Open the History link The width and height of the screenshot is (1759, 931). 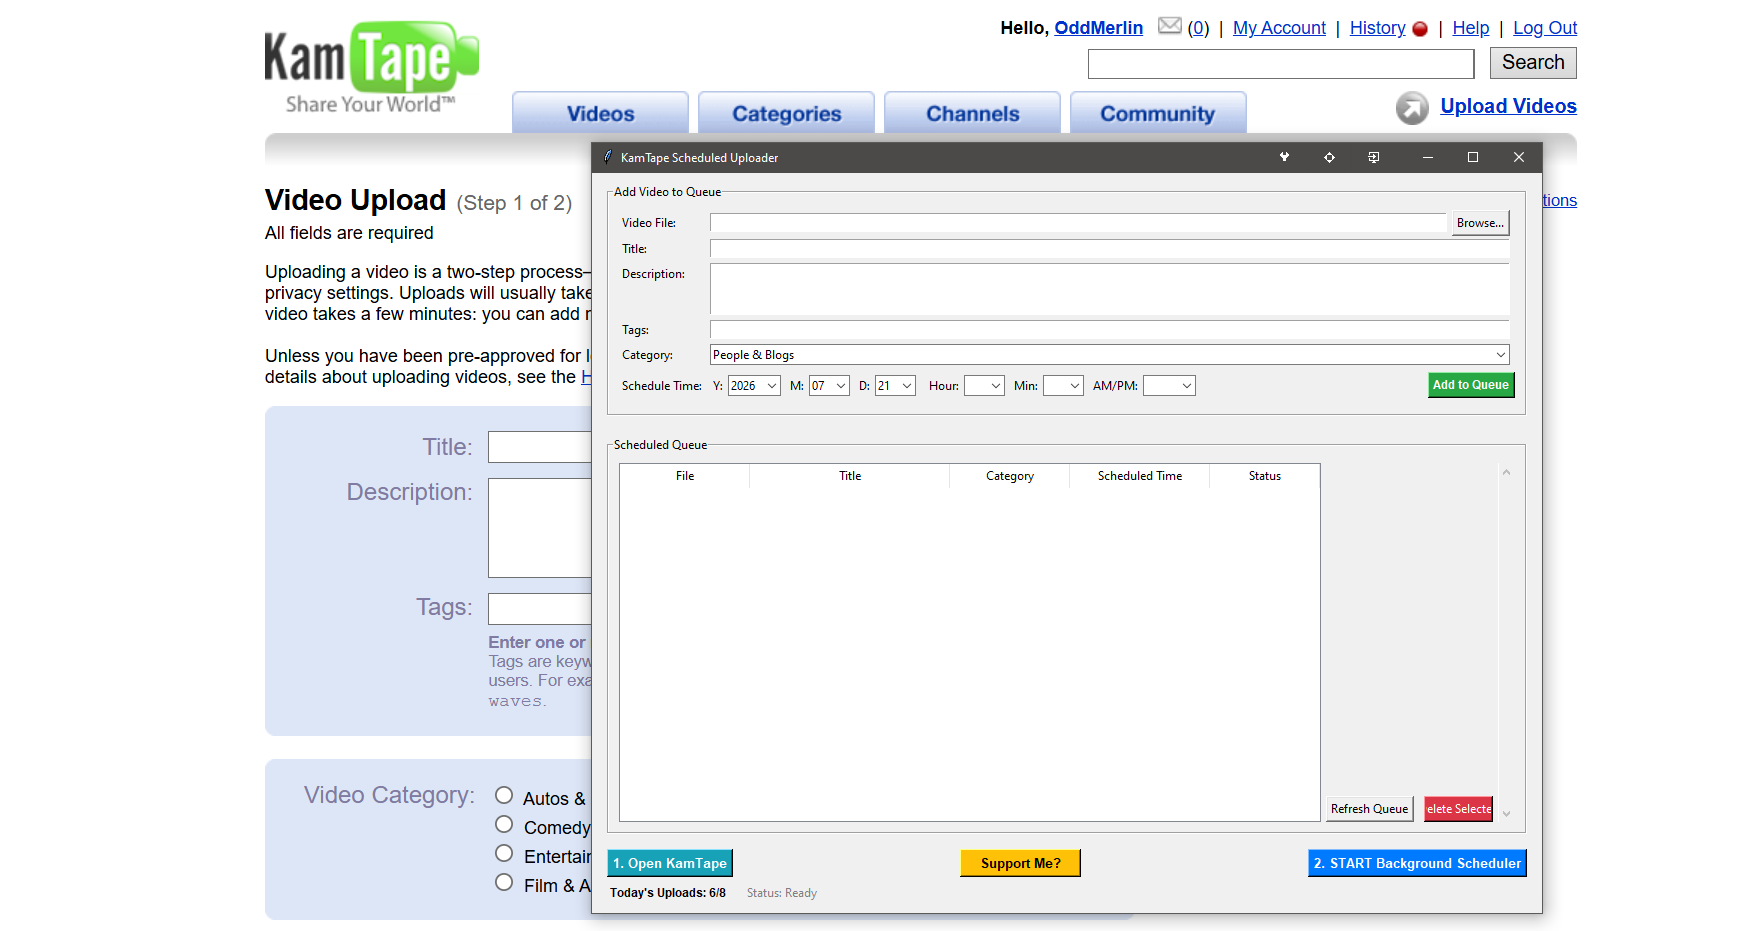coord(1377,28)
